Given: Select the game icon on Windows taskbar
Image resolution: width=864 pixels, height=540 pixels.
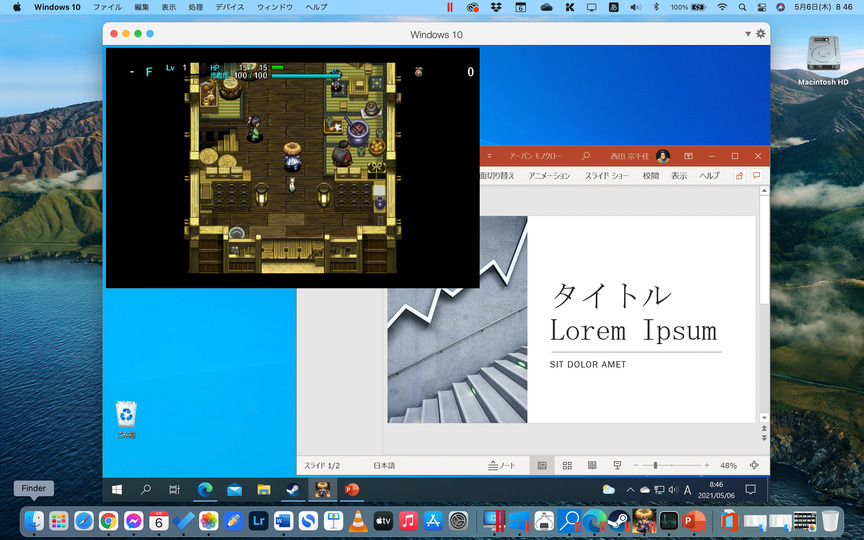Looking at the screenshot, I should pos(322,489).
